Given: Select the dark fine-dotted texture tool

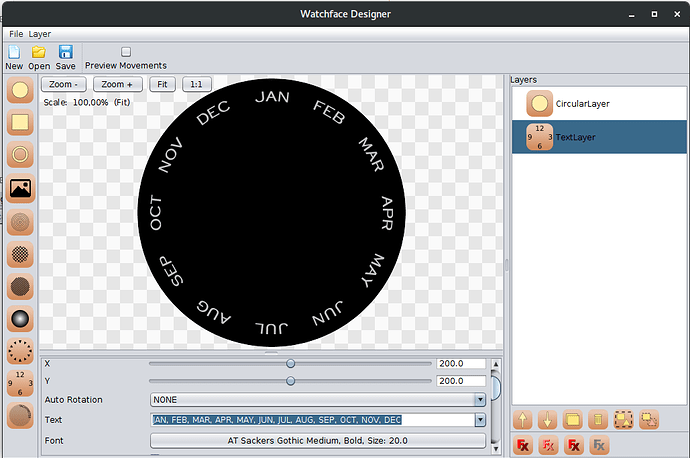Looking at the screenshot, I should pos(20,286).
